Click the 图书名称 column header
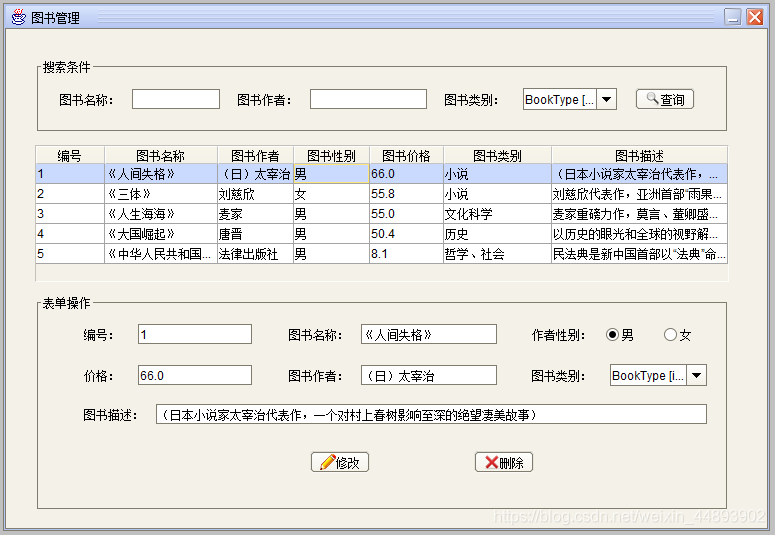Viewport: 775px width, 535px height. click(161, 155)
